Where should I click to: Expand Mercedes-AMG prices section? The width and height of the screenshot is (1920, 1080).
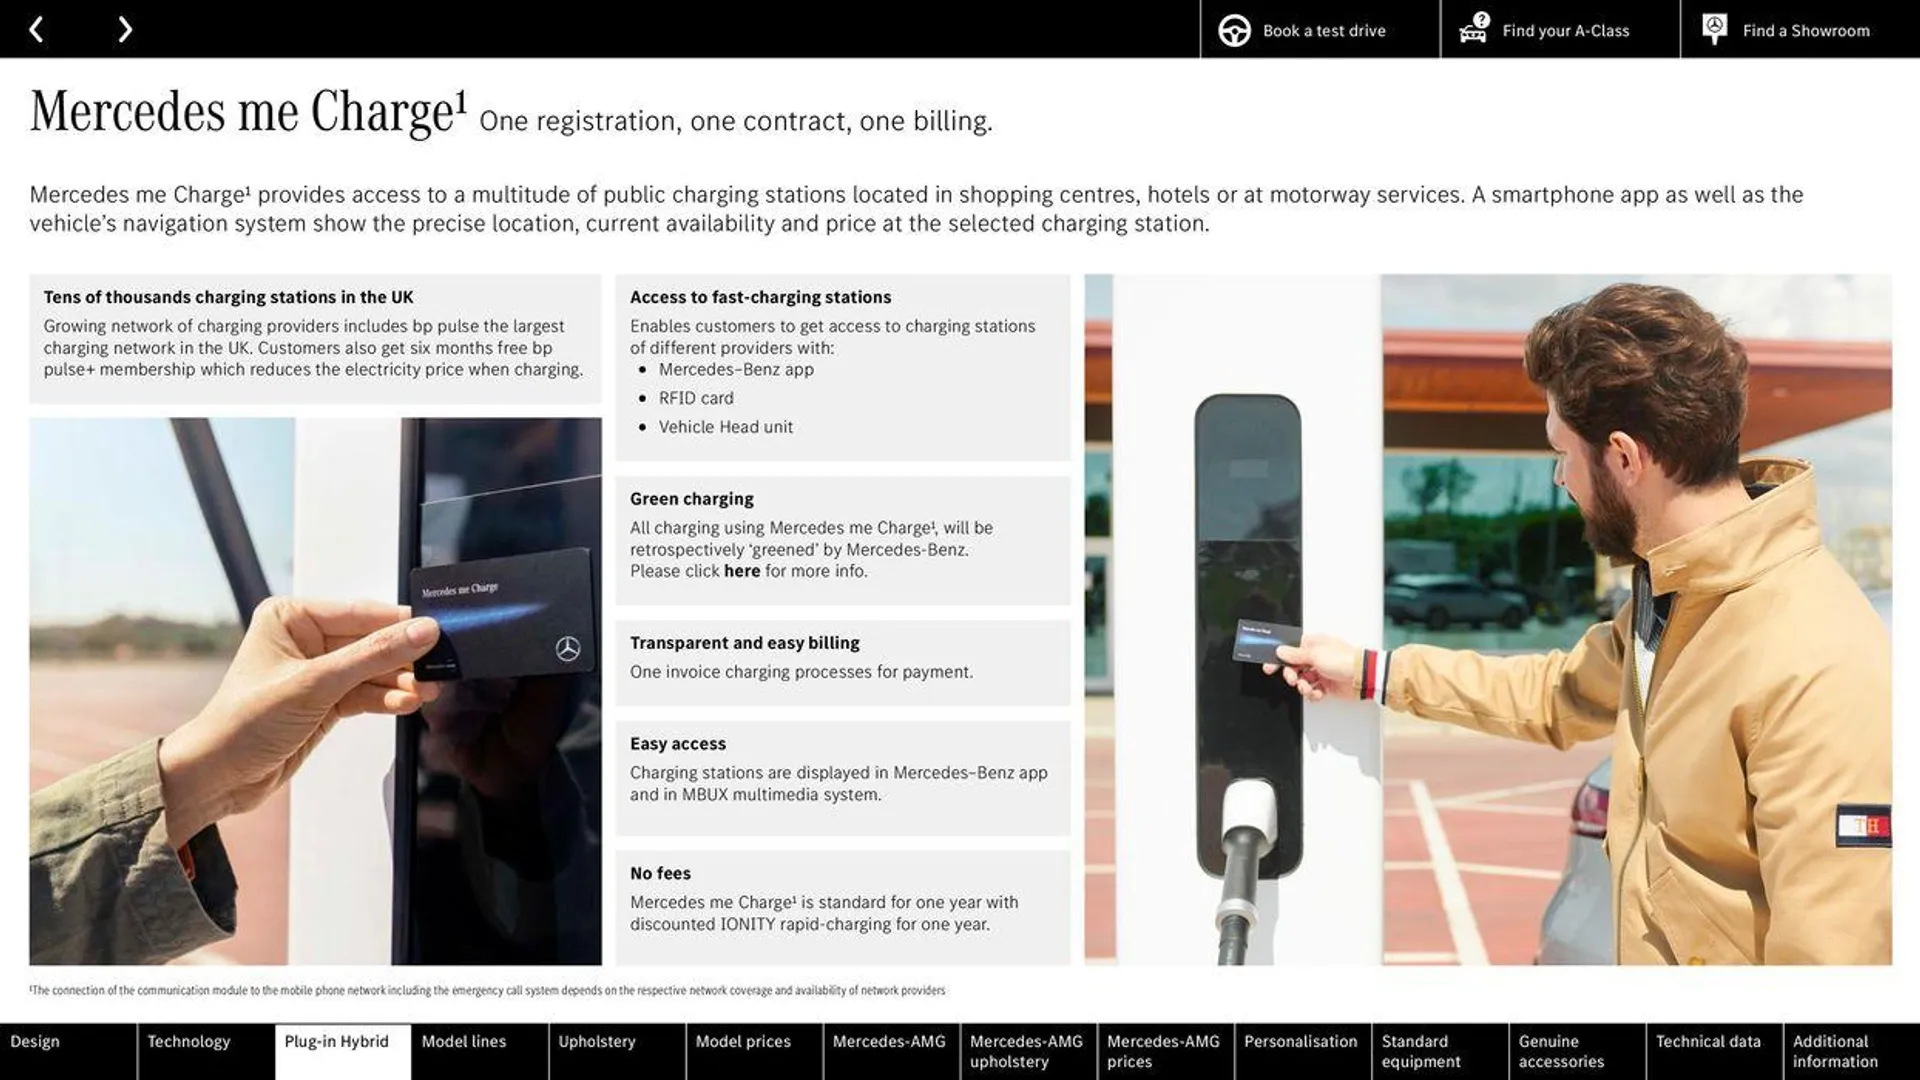(x=1163, y=1051)
